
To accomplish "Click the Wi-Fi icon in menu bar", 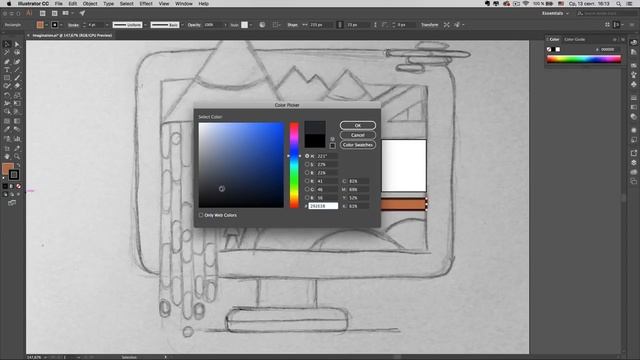I will pyautogui.click(x=526, y=4).
